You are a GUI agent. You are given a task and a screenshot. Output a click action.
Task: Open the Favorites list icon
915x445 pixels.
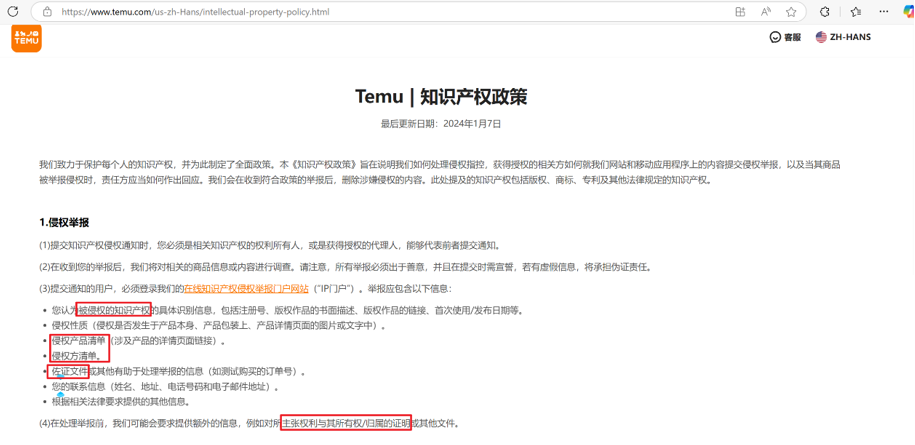click(x=856, y=12)
